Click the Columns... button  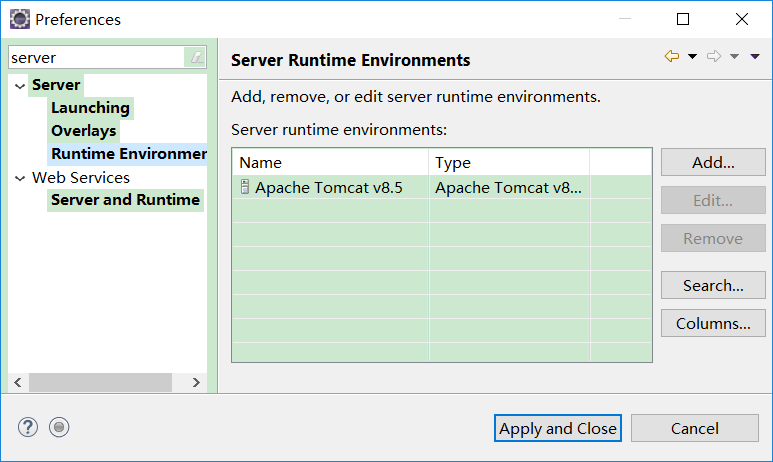point(713,323)
